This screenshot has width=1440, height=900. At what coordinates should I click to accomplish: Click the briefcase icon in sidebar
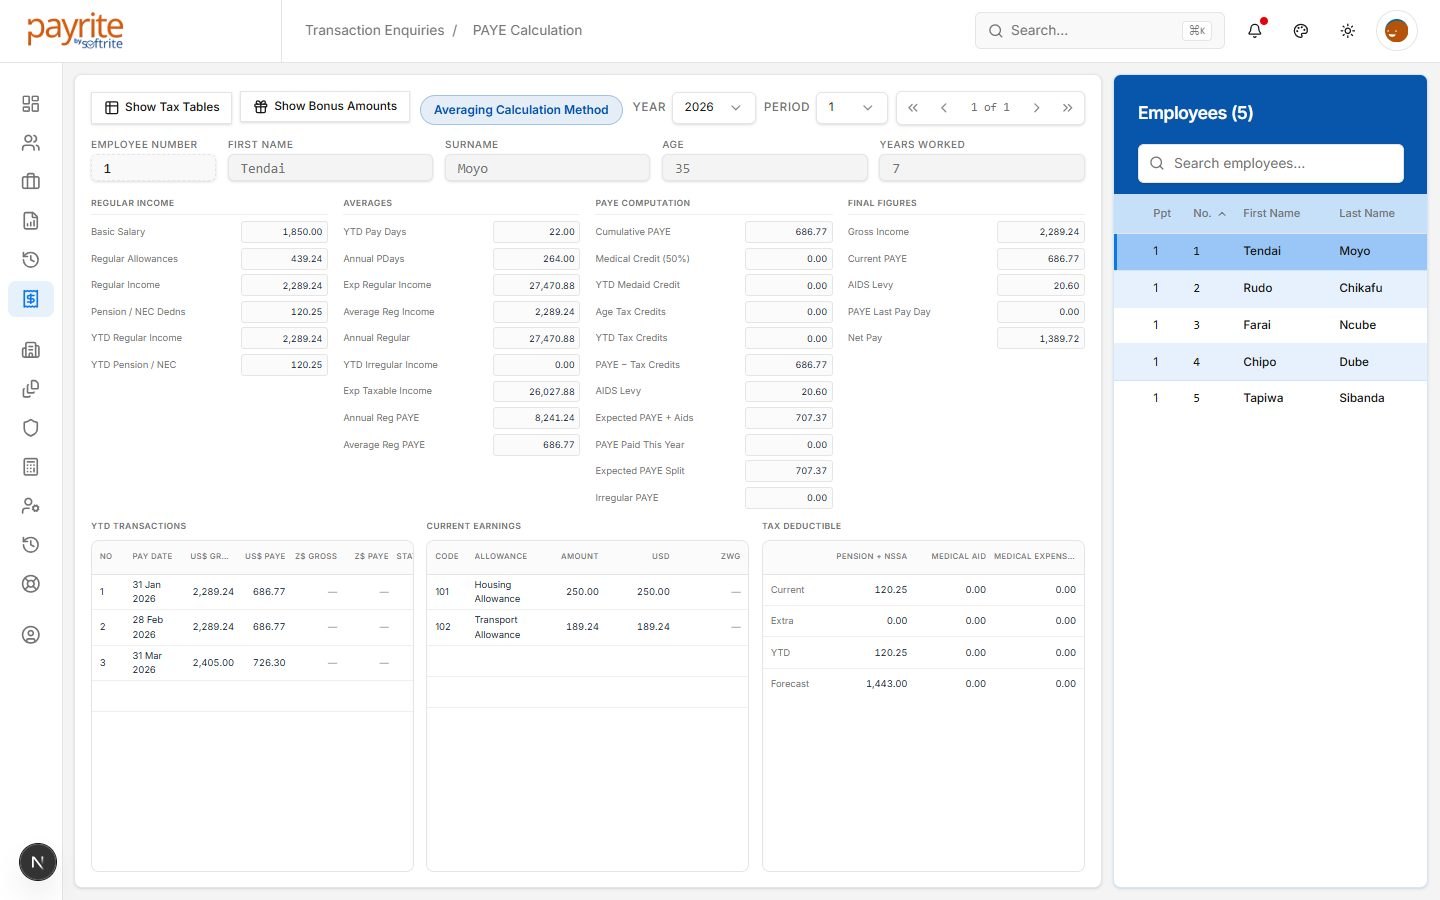[x=31, y=182]
